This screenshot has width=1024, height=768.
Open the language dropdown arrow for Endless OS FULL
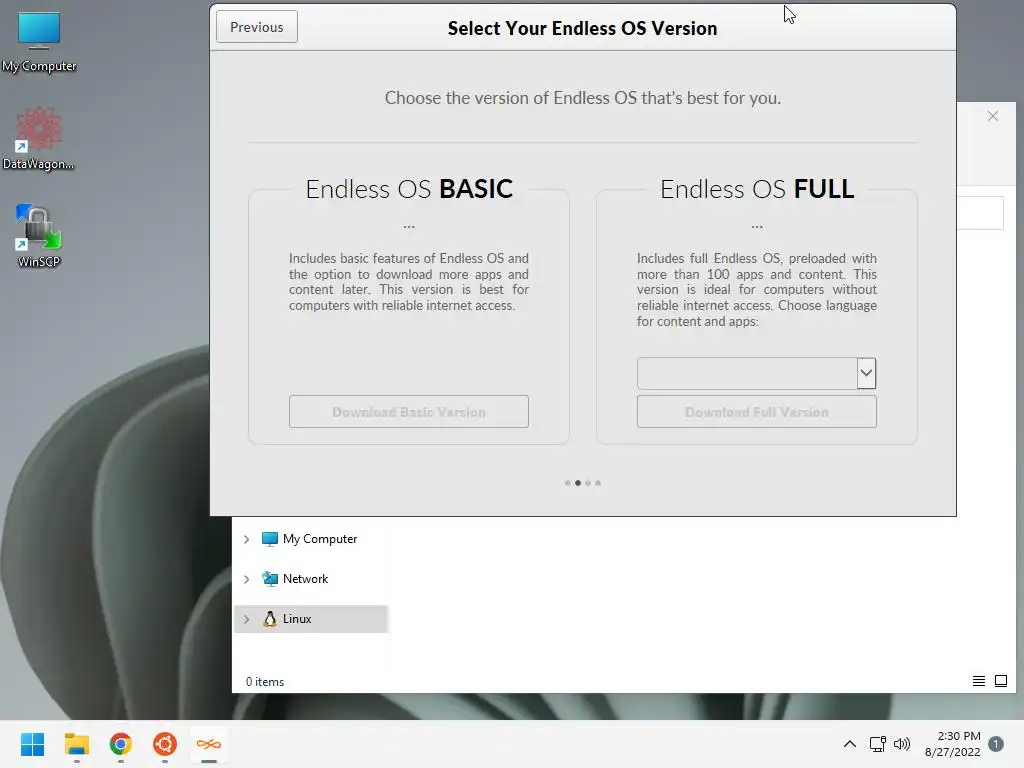click(866, 373)
